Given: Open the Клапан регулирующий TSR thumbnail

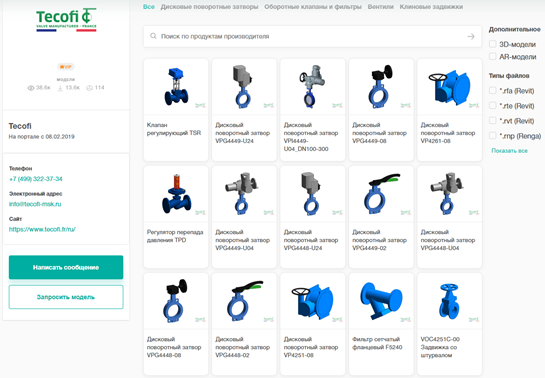Looking at the screenshot, I should pyautogui.click(x=176, y=87).
